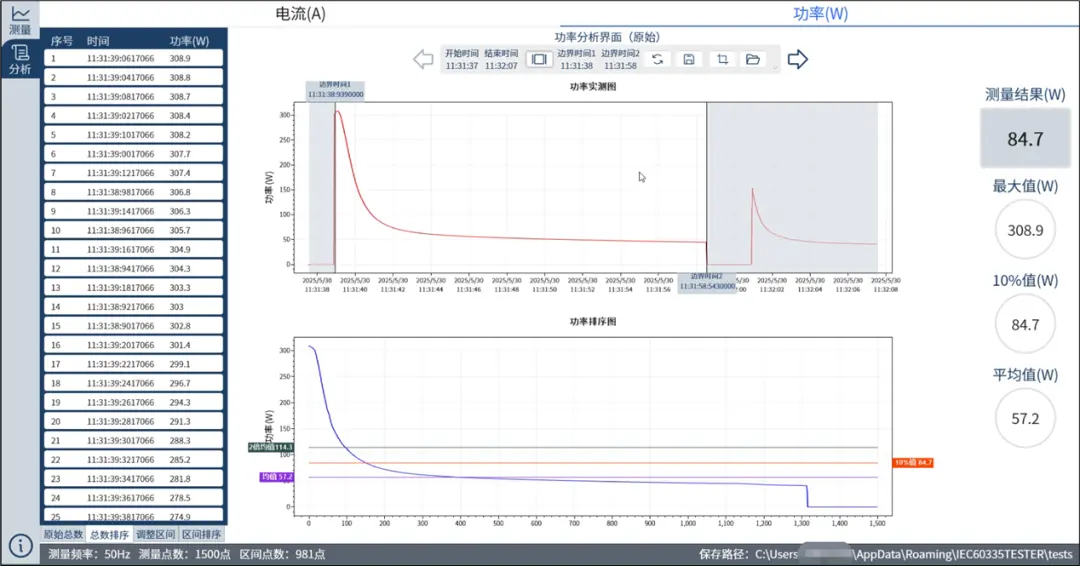1080x566 pixels.
Task: Open the 分析 analysis sidebar view
Action: coord(20,59)
